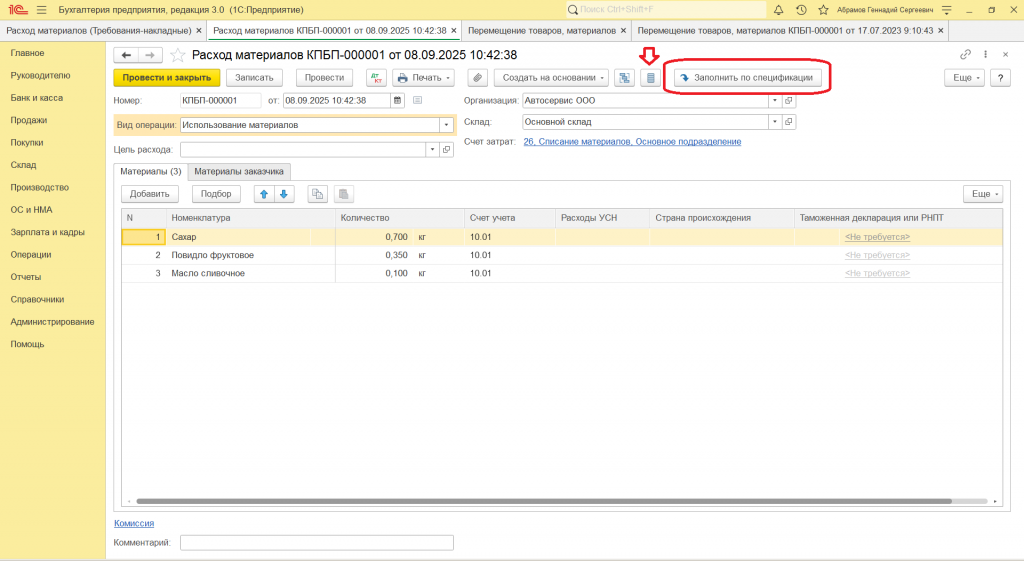Open the date calendar picker
1024x561 pixels.
397,101
